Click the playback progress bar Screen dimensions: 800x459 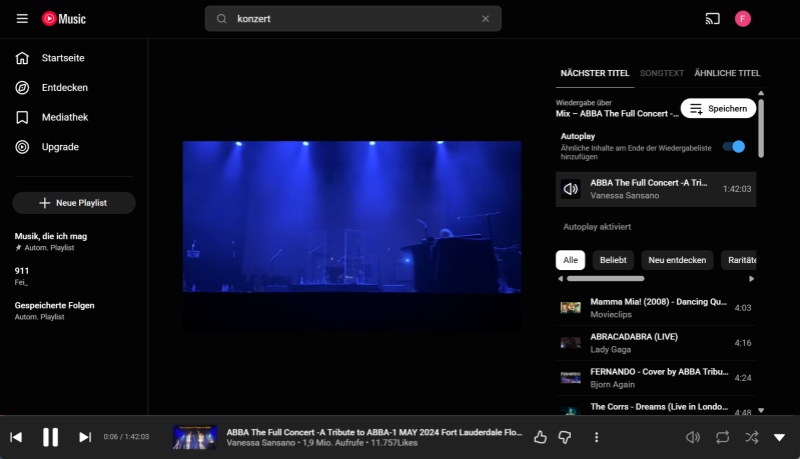click(400, 416)
